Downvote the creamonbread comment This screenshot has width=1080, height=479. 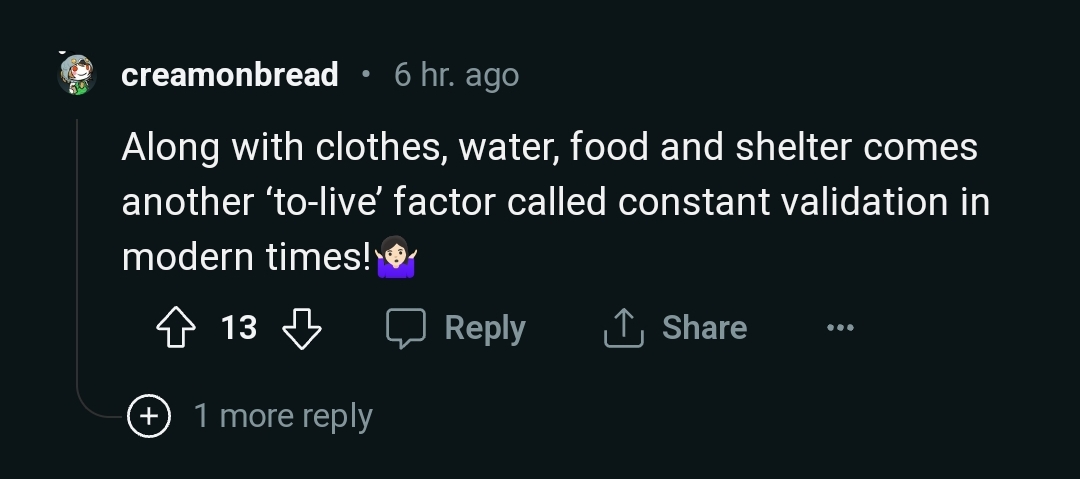[302, 328]
